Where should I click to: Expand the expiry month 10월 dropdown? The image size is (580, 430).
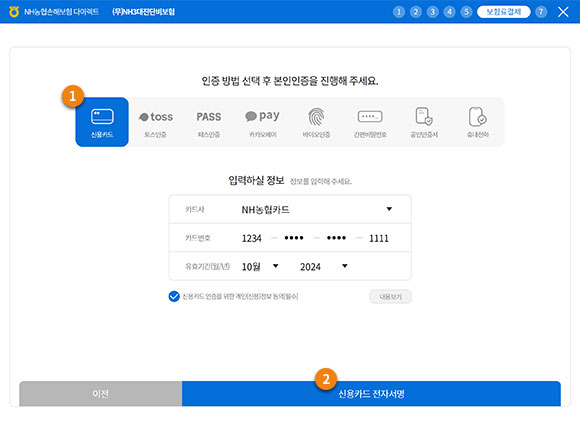click(x=260, y=266)
